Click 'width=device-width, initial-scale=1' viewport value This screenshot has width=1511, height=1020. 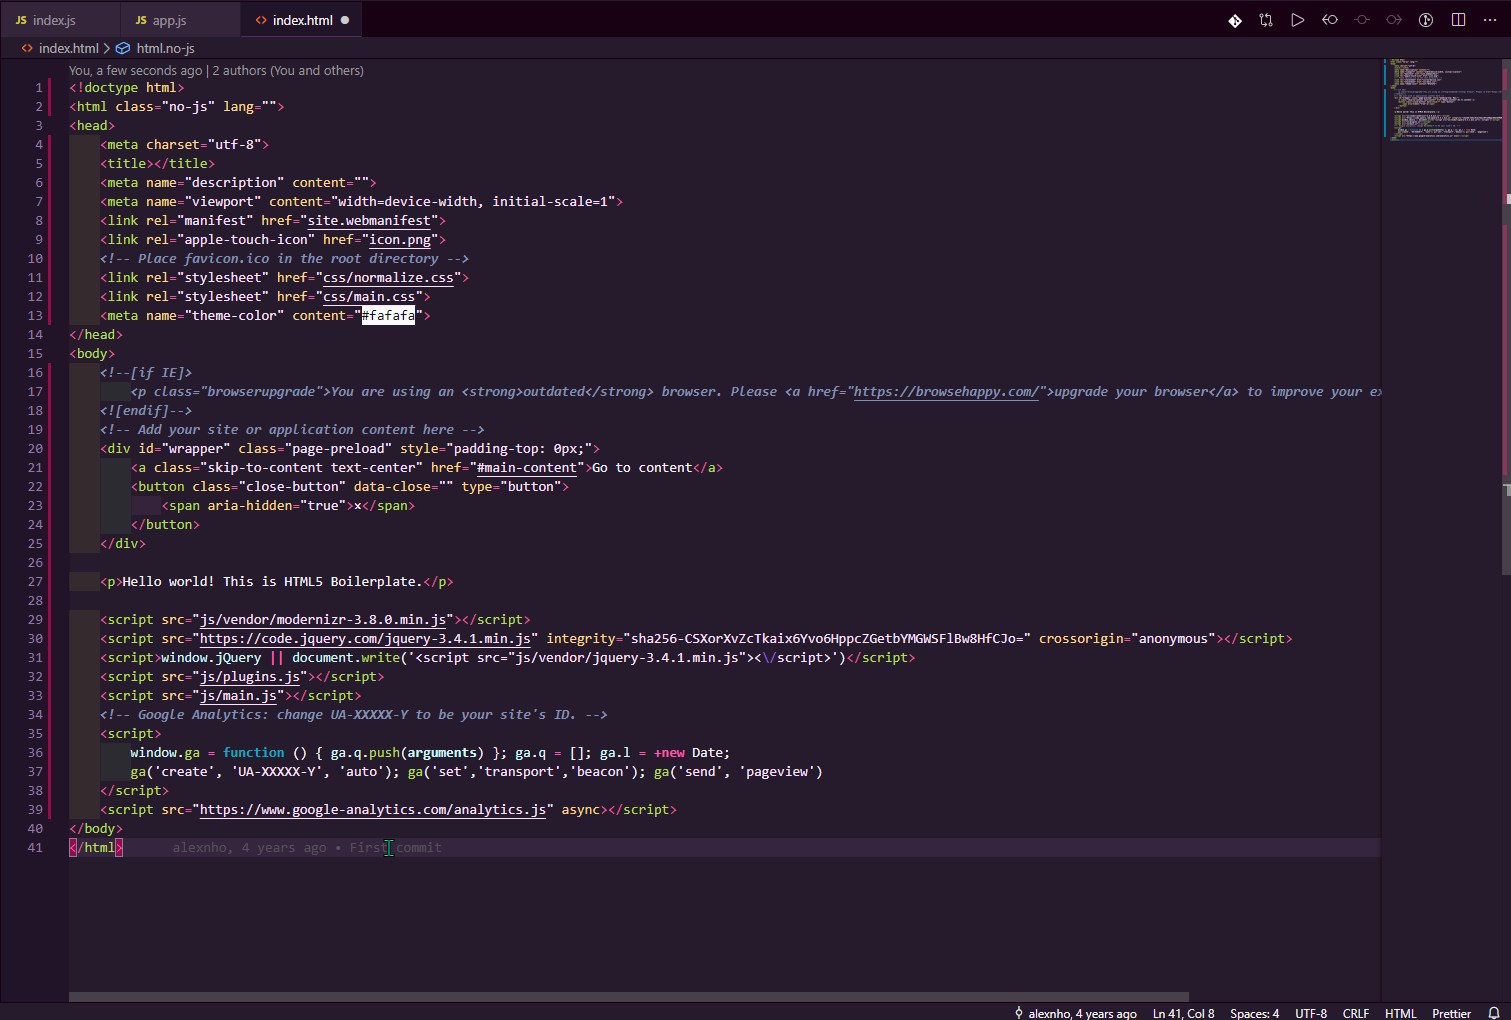pos(476,201)
